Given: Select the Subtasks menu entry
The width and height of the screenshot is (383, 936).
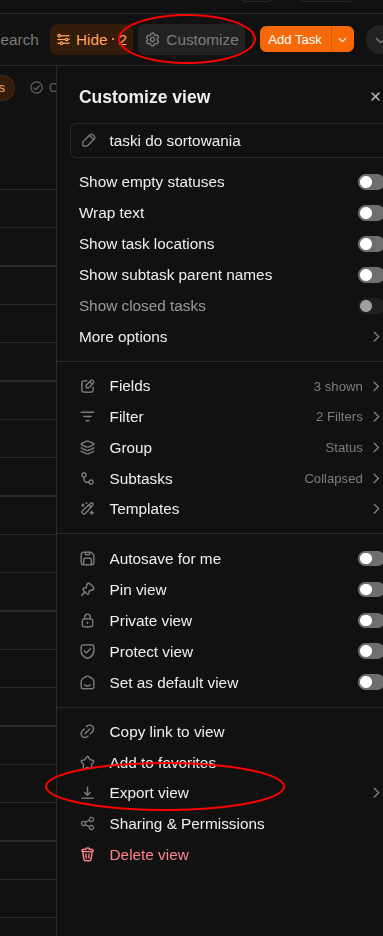Looking at the screenshot, I should point(141,479).
